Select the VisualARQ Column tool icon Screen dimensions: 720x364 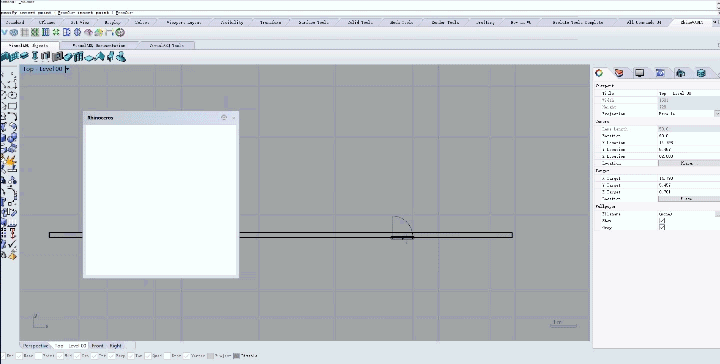pos(35,56)
